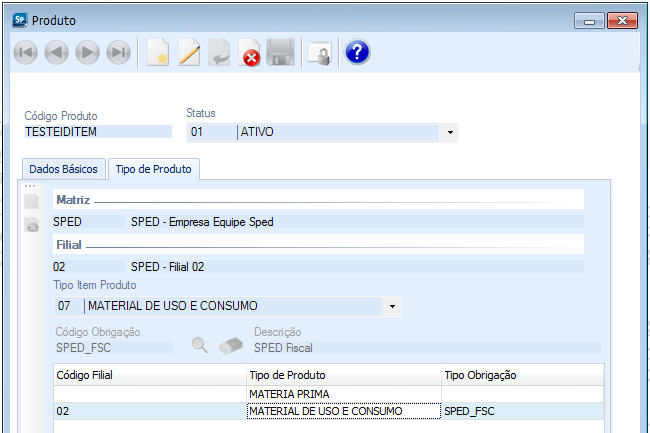Click SPED - Empresa Equipe Sped text
The height and width of the screenshot is (433, 650).
tap(202, 222)
